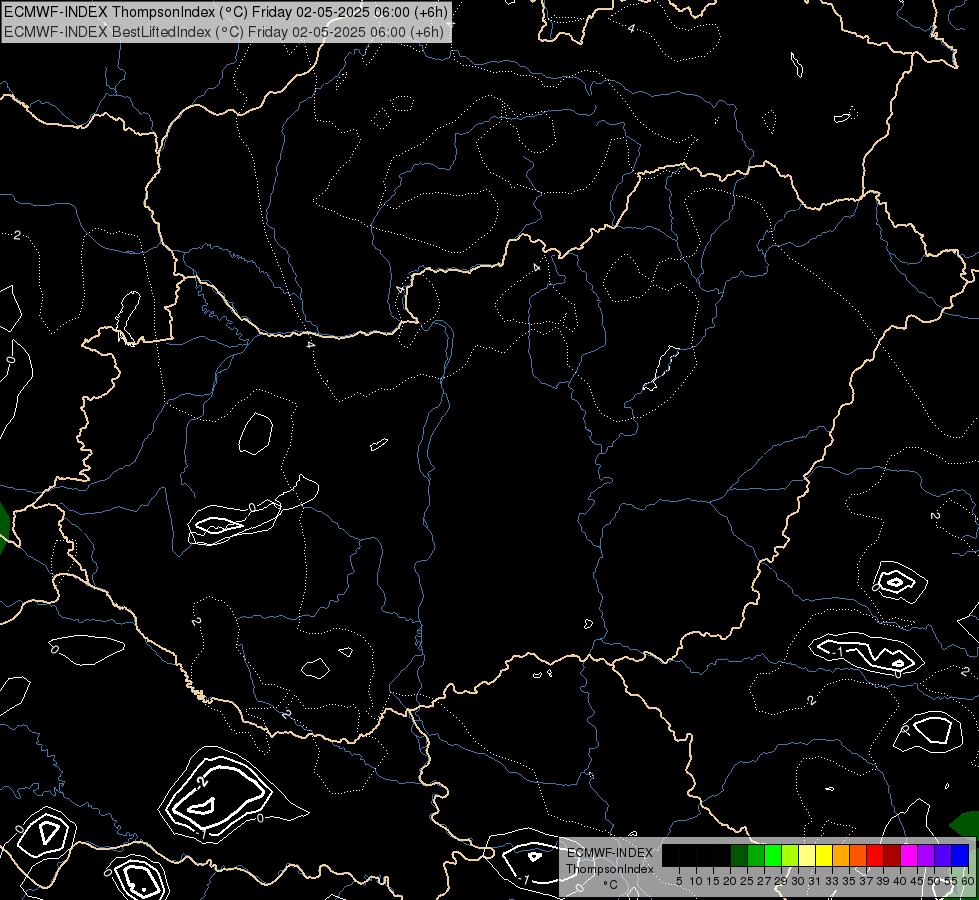Click the legend tick value 30

(799, 881)
